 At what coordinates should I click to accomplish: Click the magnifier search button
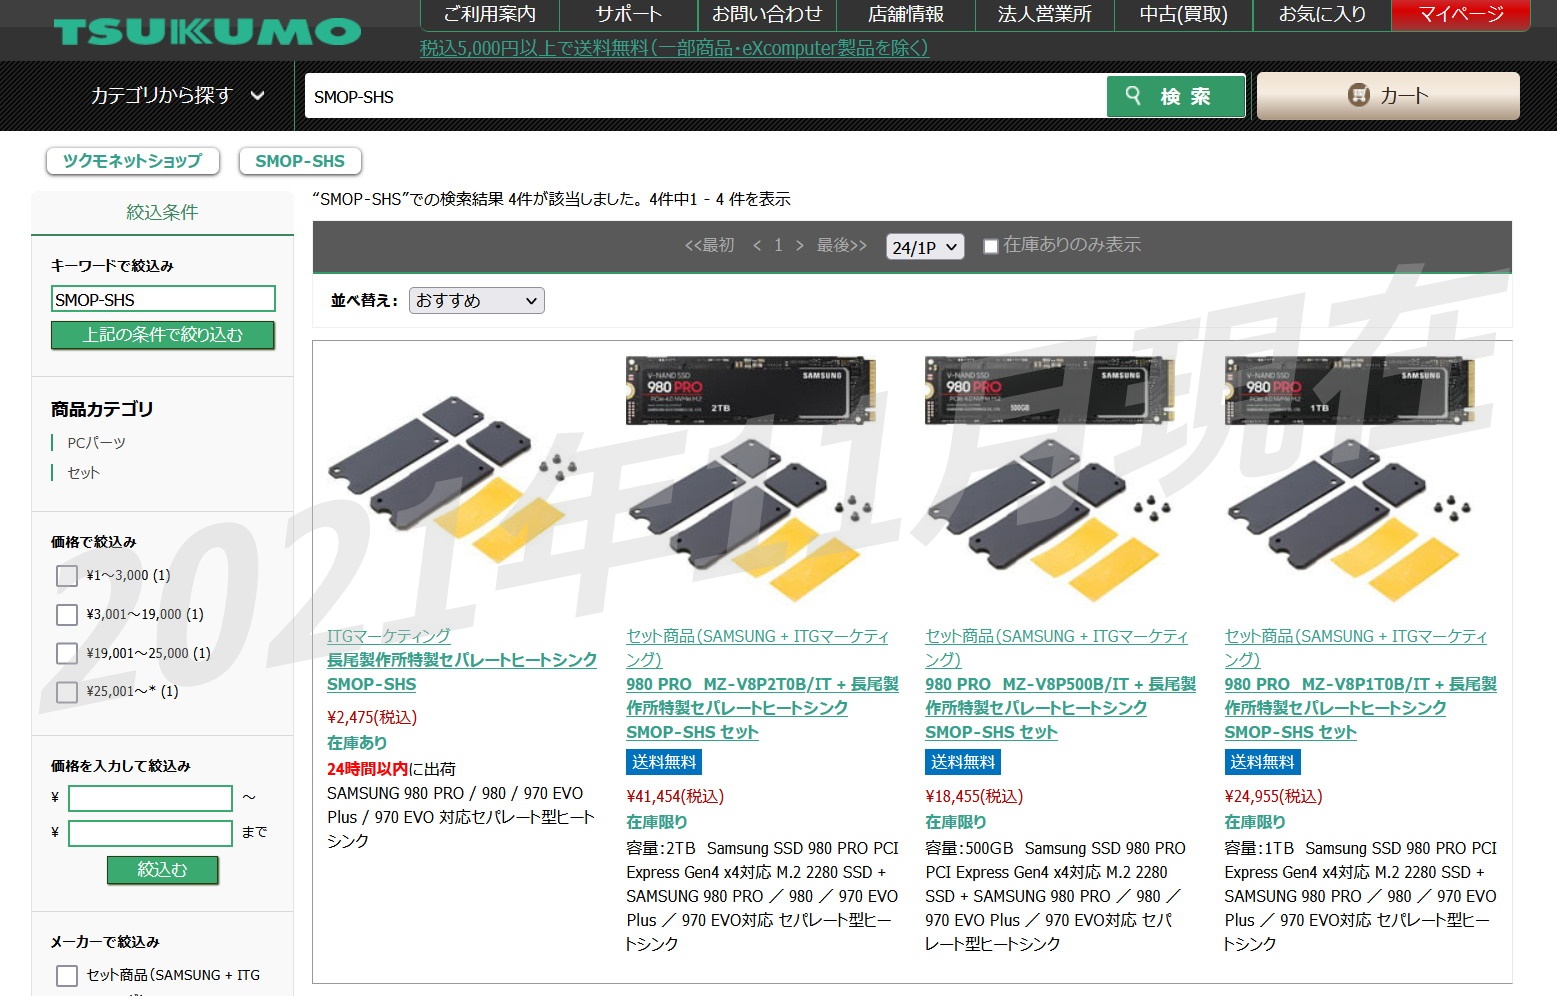(1175, 96)
